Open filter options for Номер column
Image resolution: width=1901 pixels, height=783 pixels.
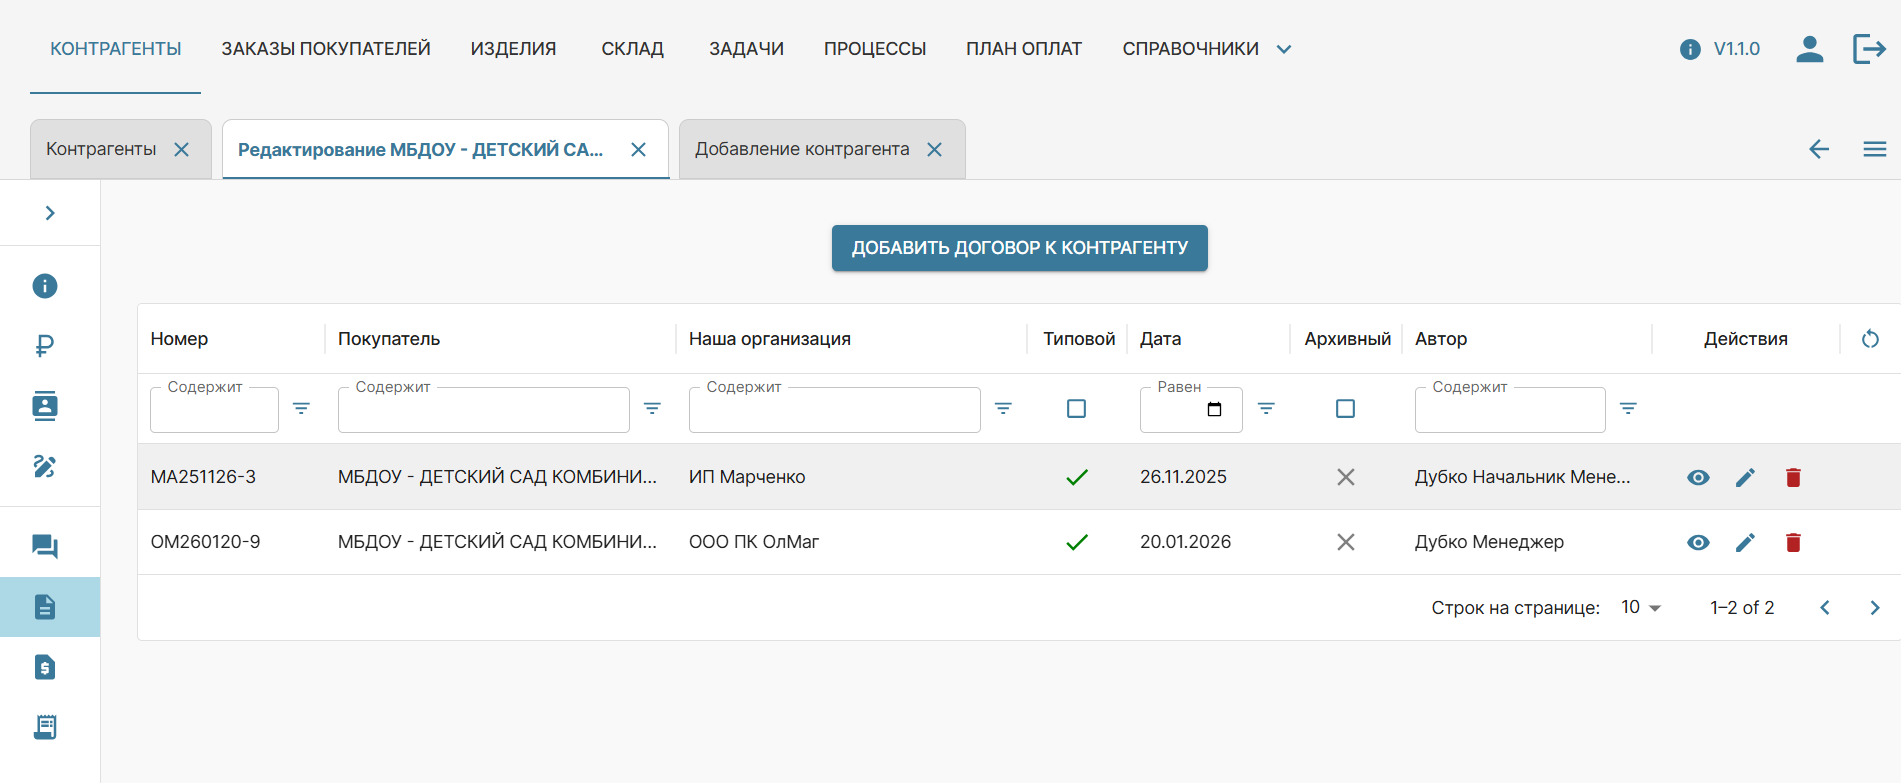point(301,409)
